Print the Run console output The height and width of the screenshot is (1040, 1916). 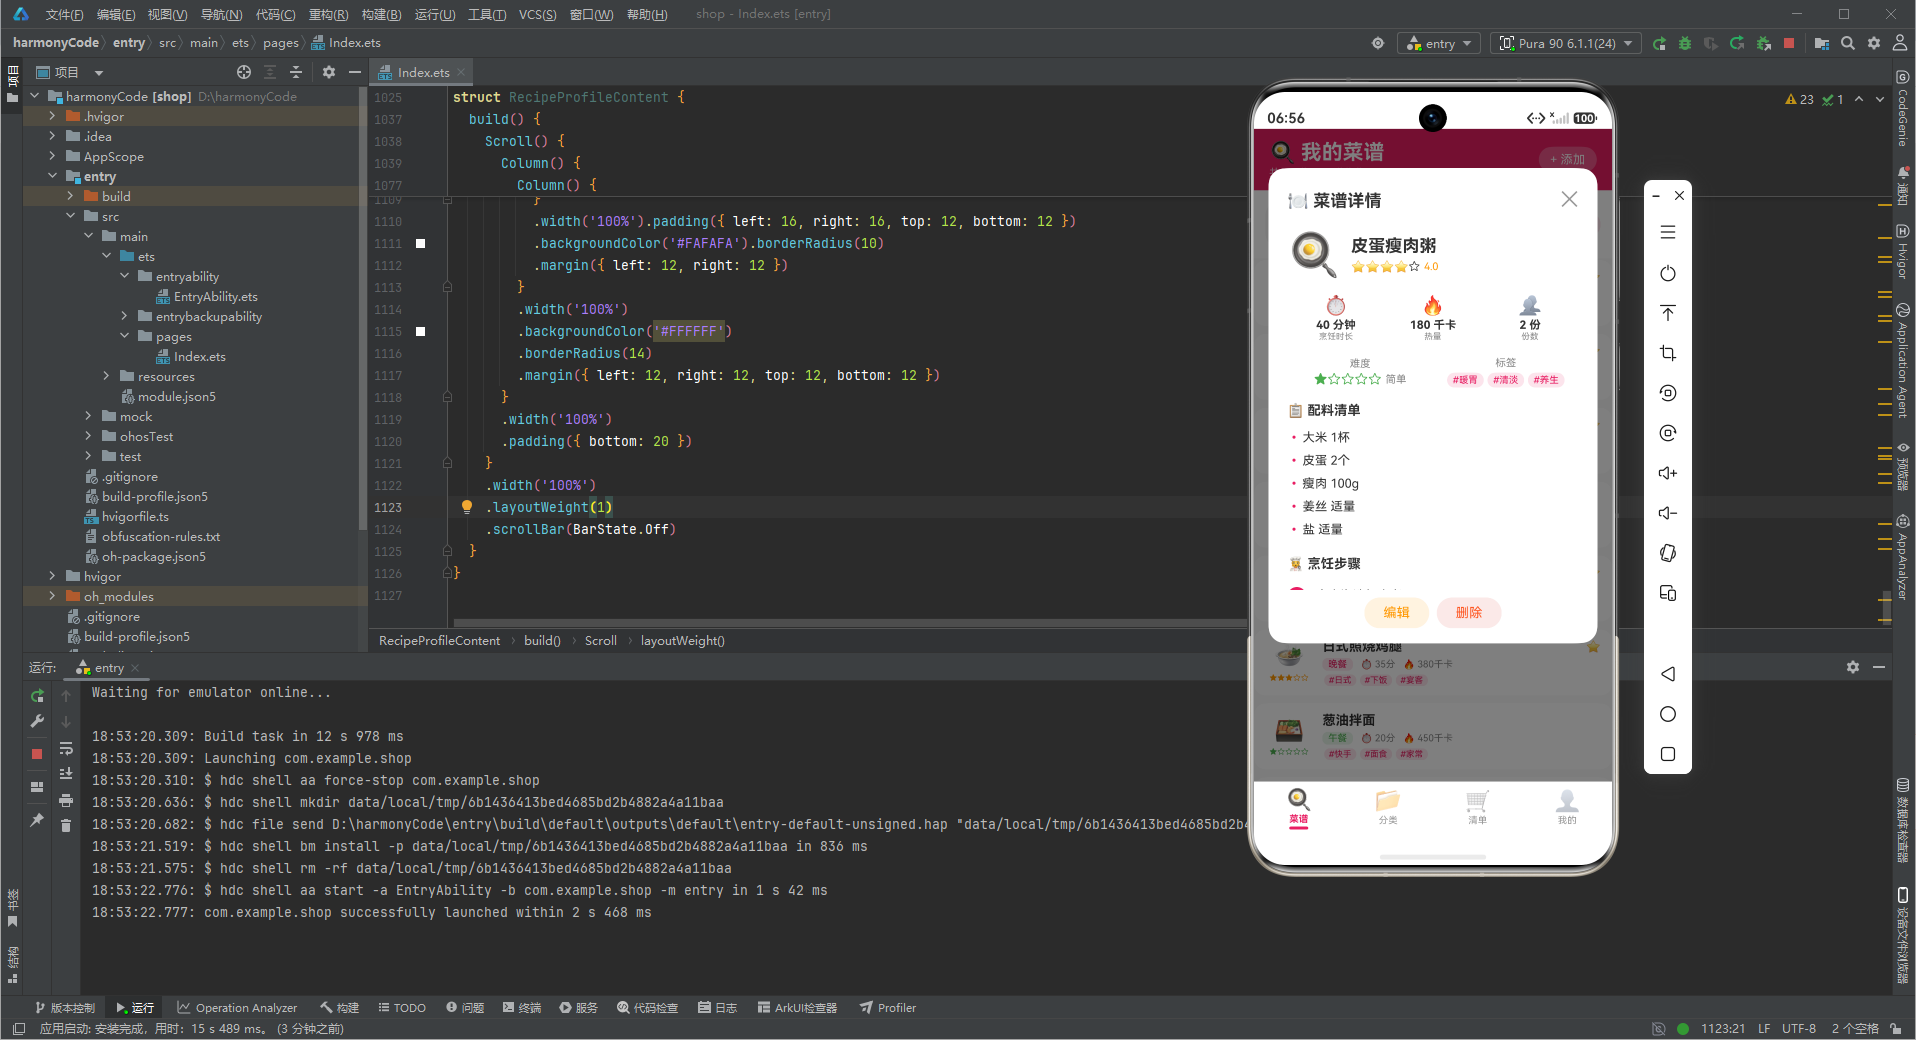tap(66, 800)
